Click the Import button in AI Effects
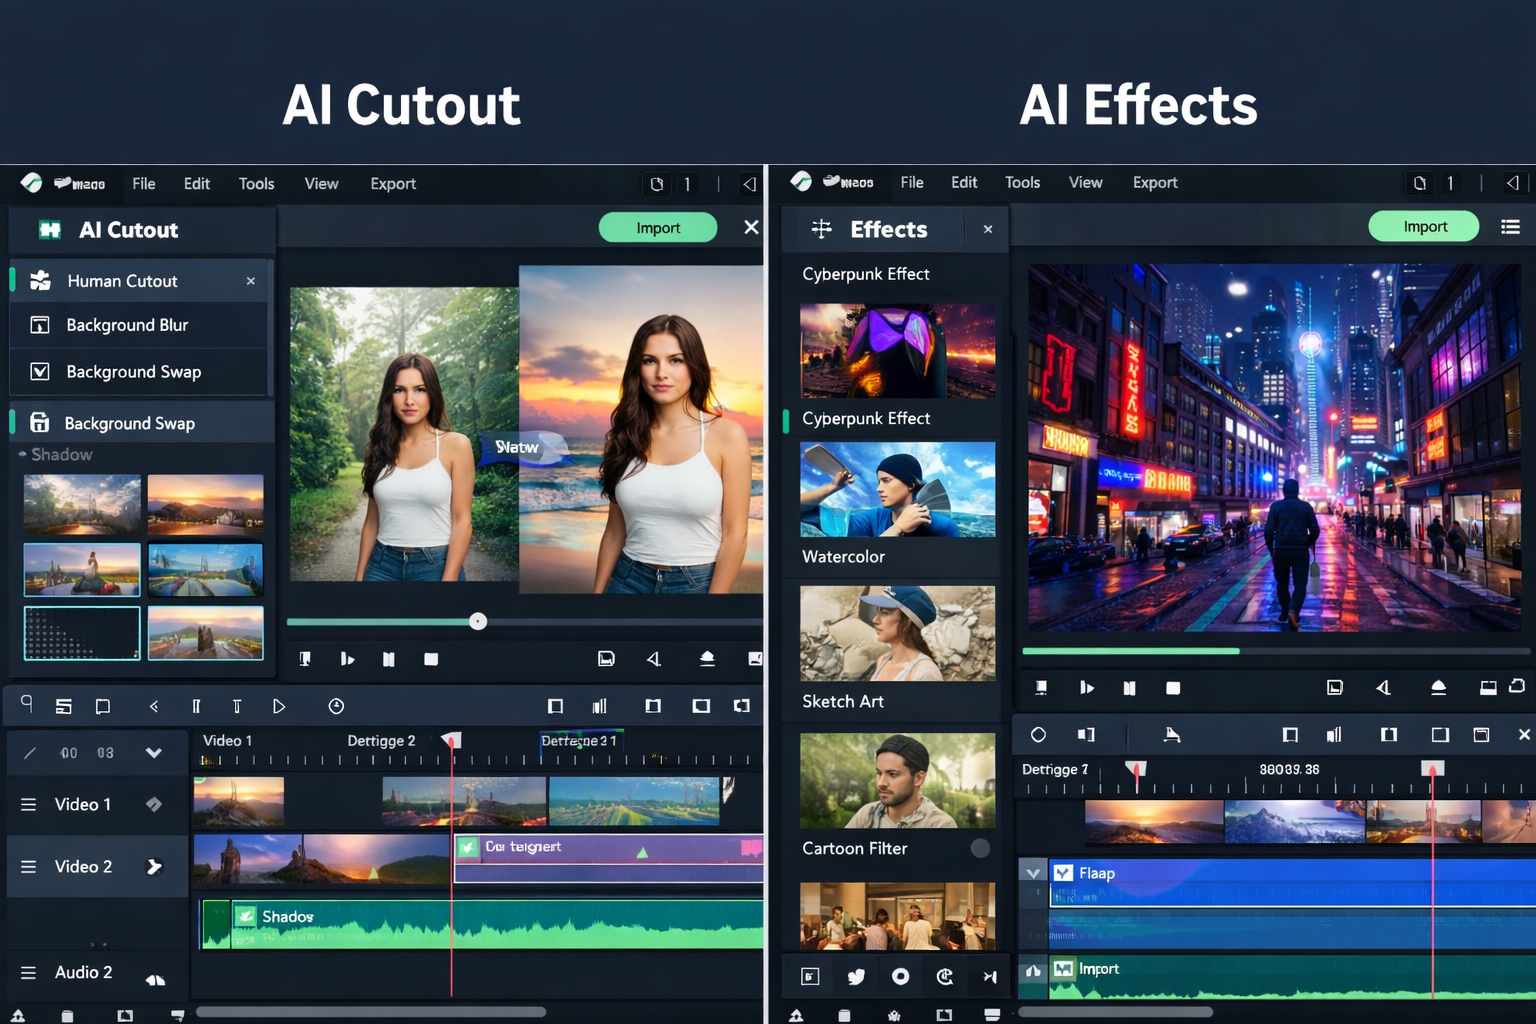1536x1024 pixels. (x=1424, y=226)
